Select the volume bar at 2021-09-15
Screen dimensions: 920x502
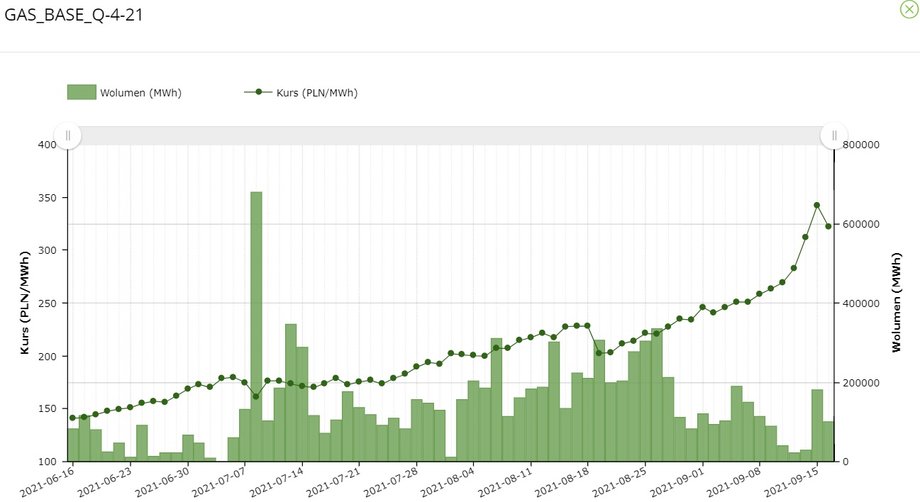tap(817, 425)
